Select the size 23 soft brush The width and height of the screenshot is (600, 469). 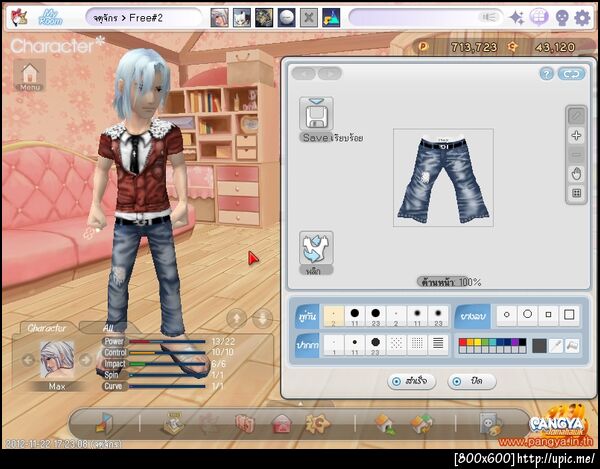point(438,316)
